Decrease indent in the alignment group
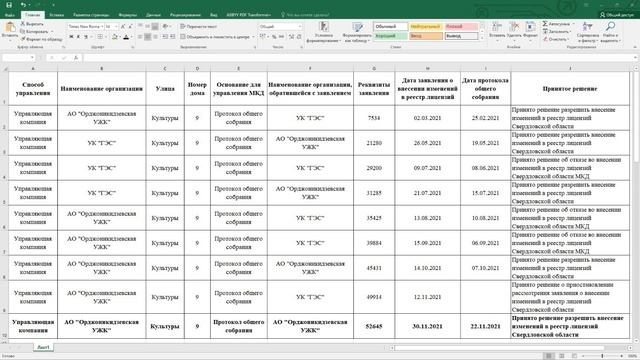 (x=165, y=37)
